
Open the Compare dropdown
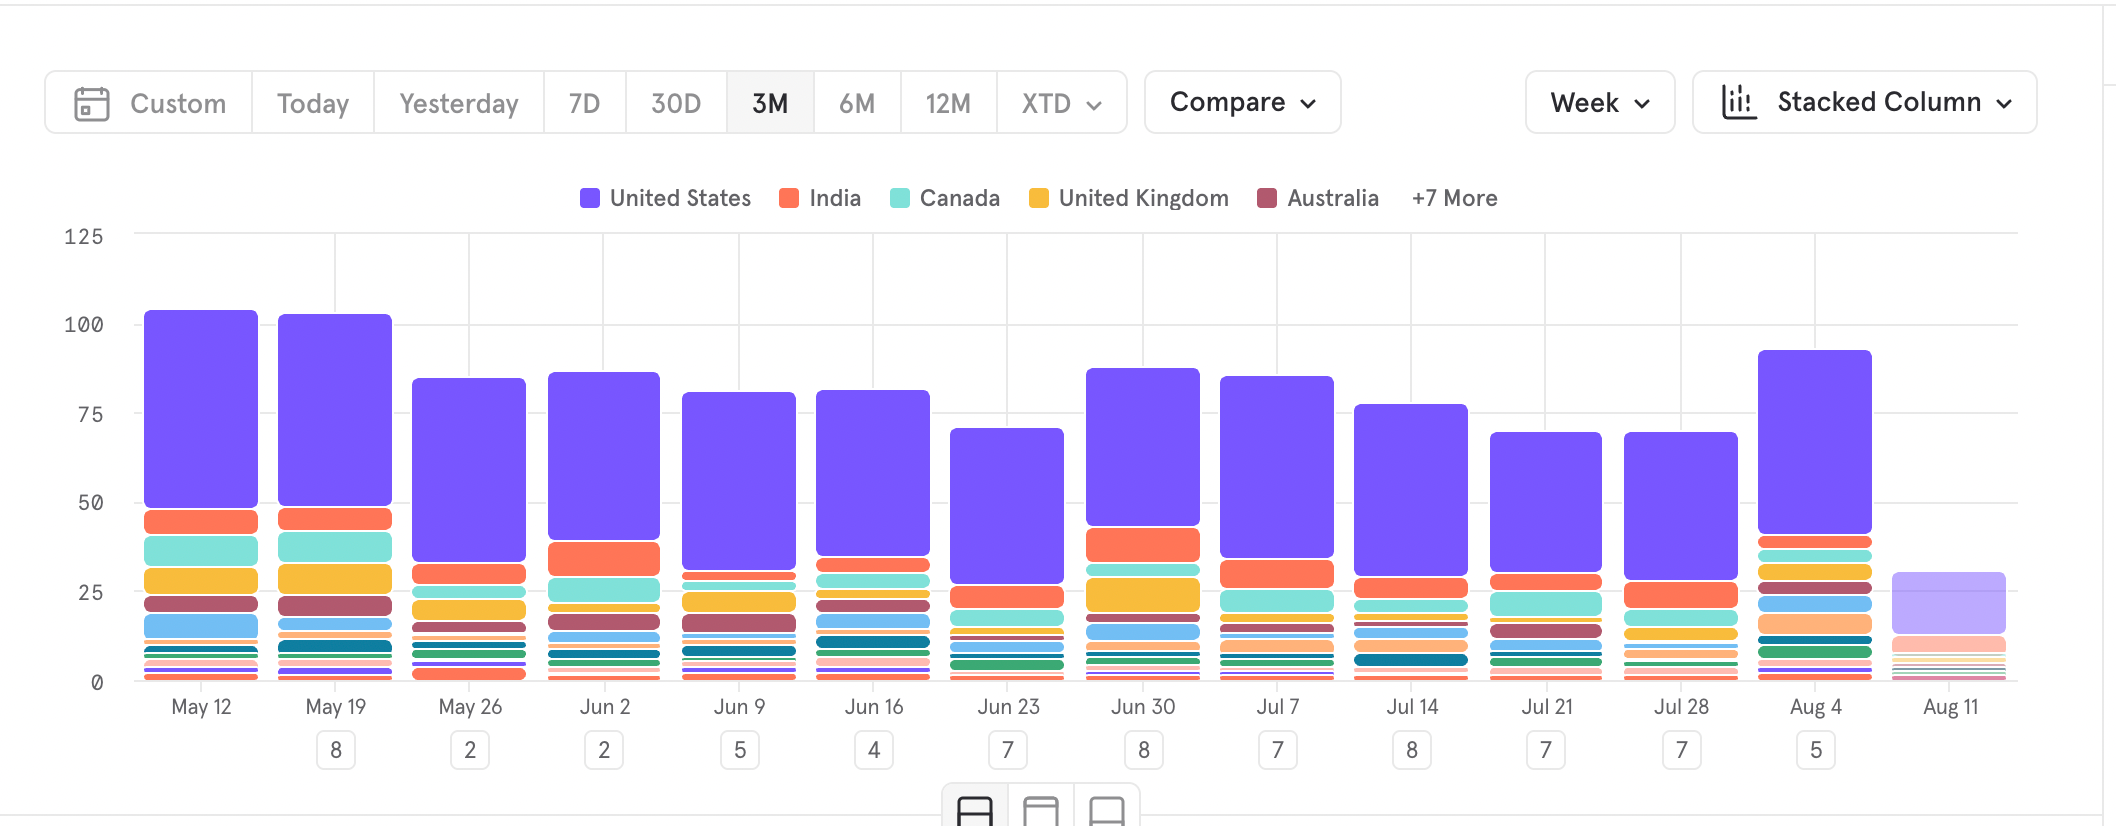tap(1242, 102)
